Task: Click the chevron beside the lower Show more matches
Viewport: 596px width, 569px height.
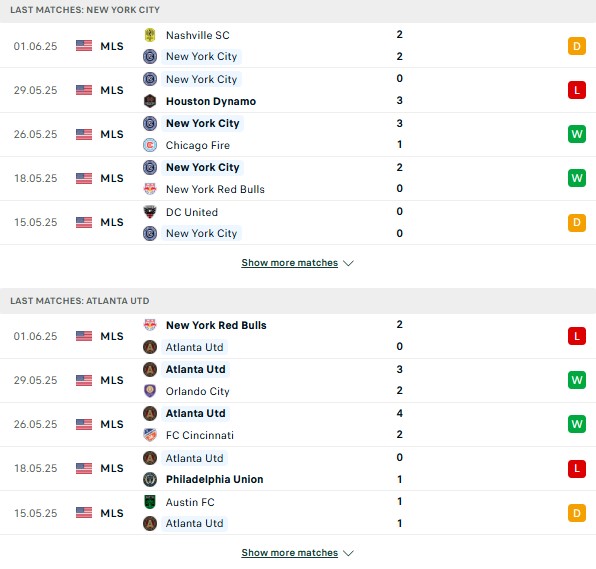Action: pos(348,553)
